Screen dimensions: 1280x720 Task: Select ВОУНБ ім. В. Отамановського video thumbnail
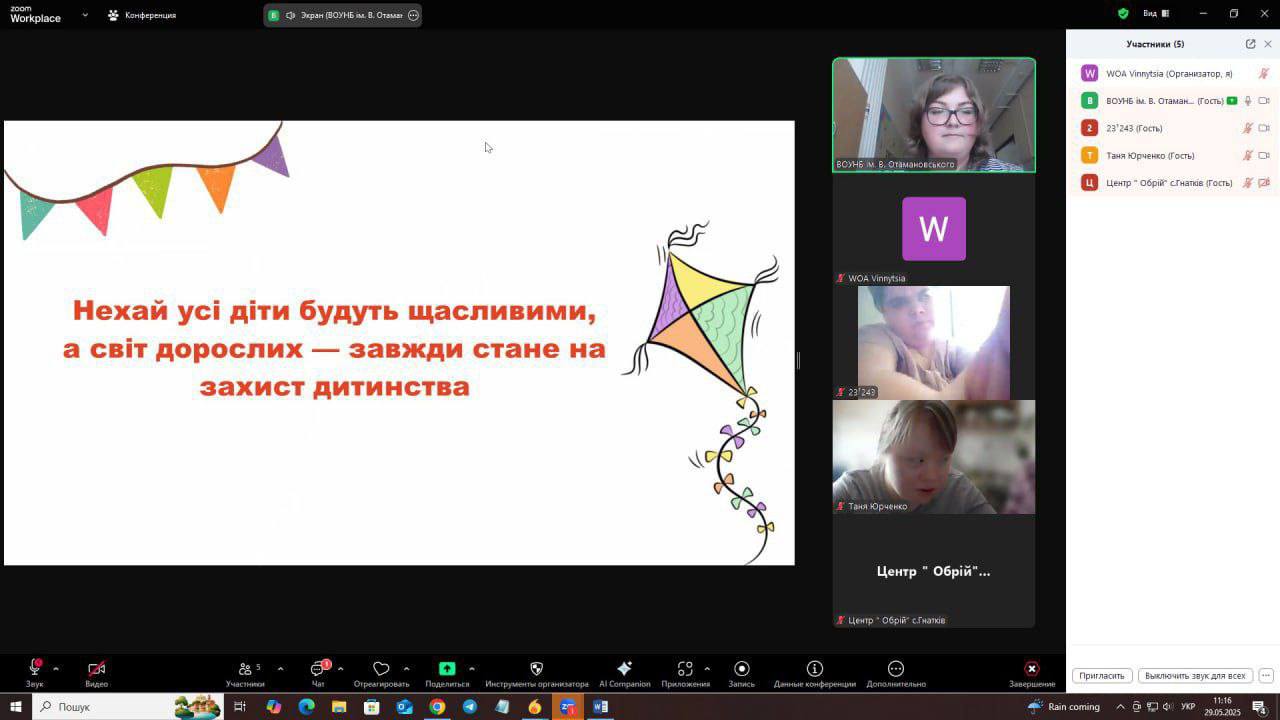(934, 115)
